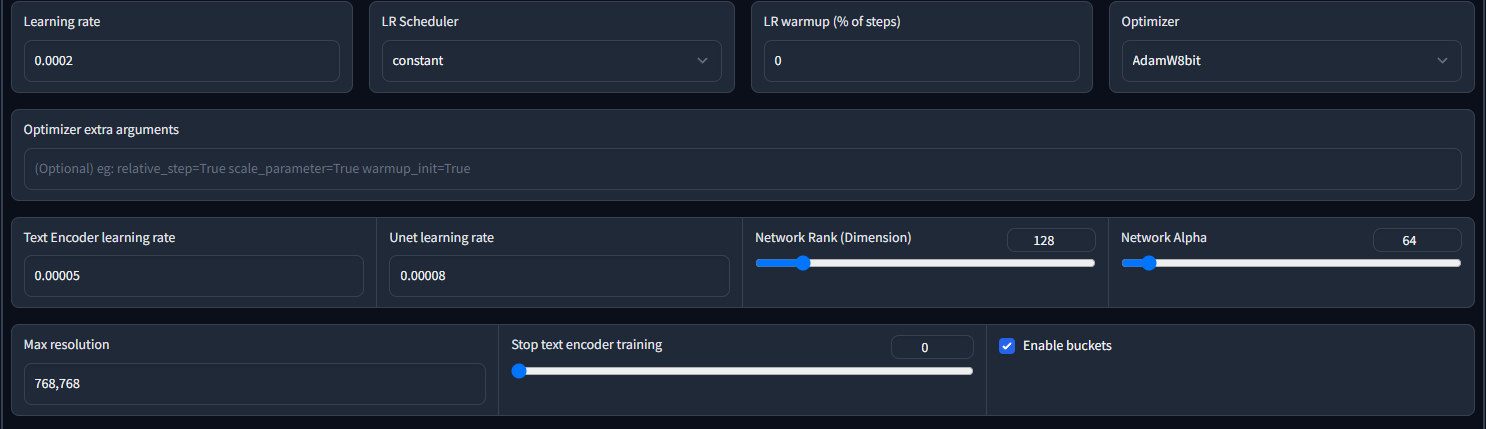Click the middle of the Network Alpha slider track

[1291, 263]
